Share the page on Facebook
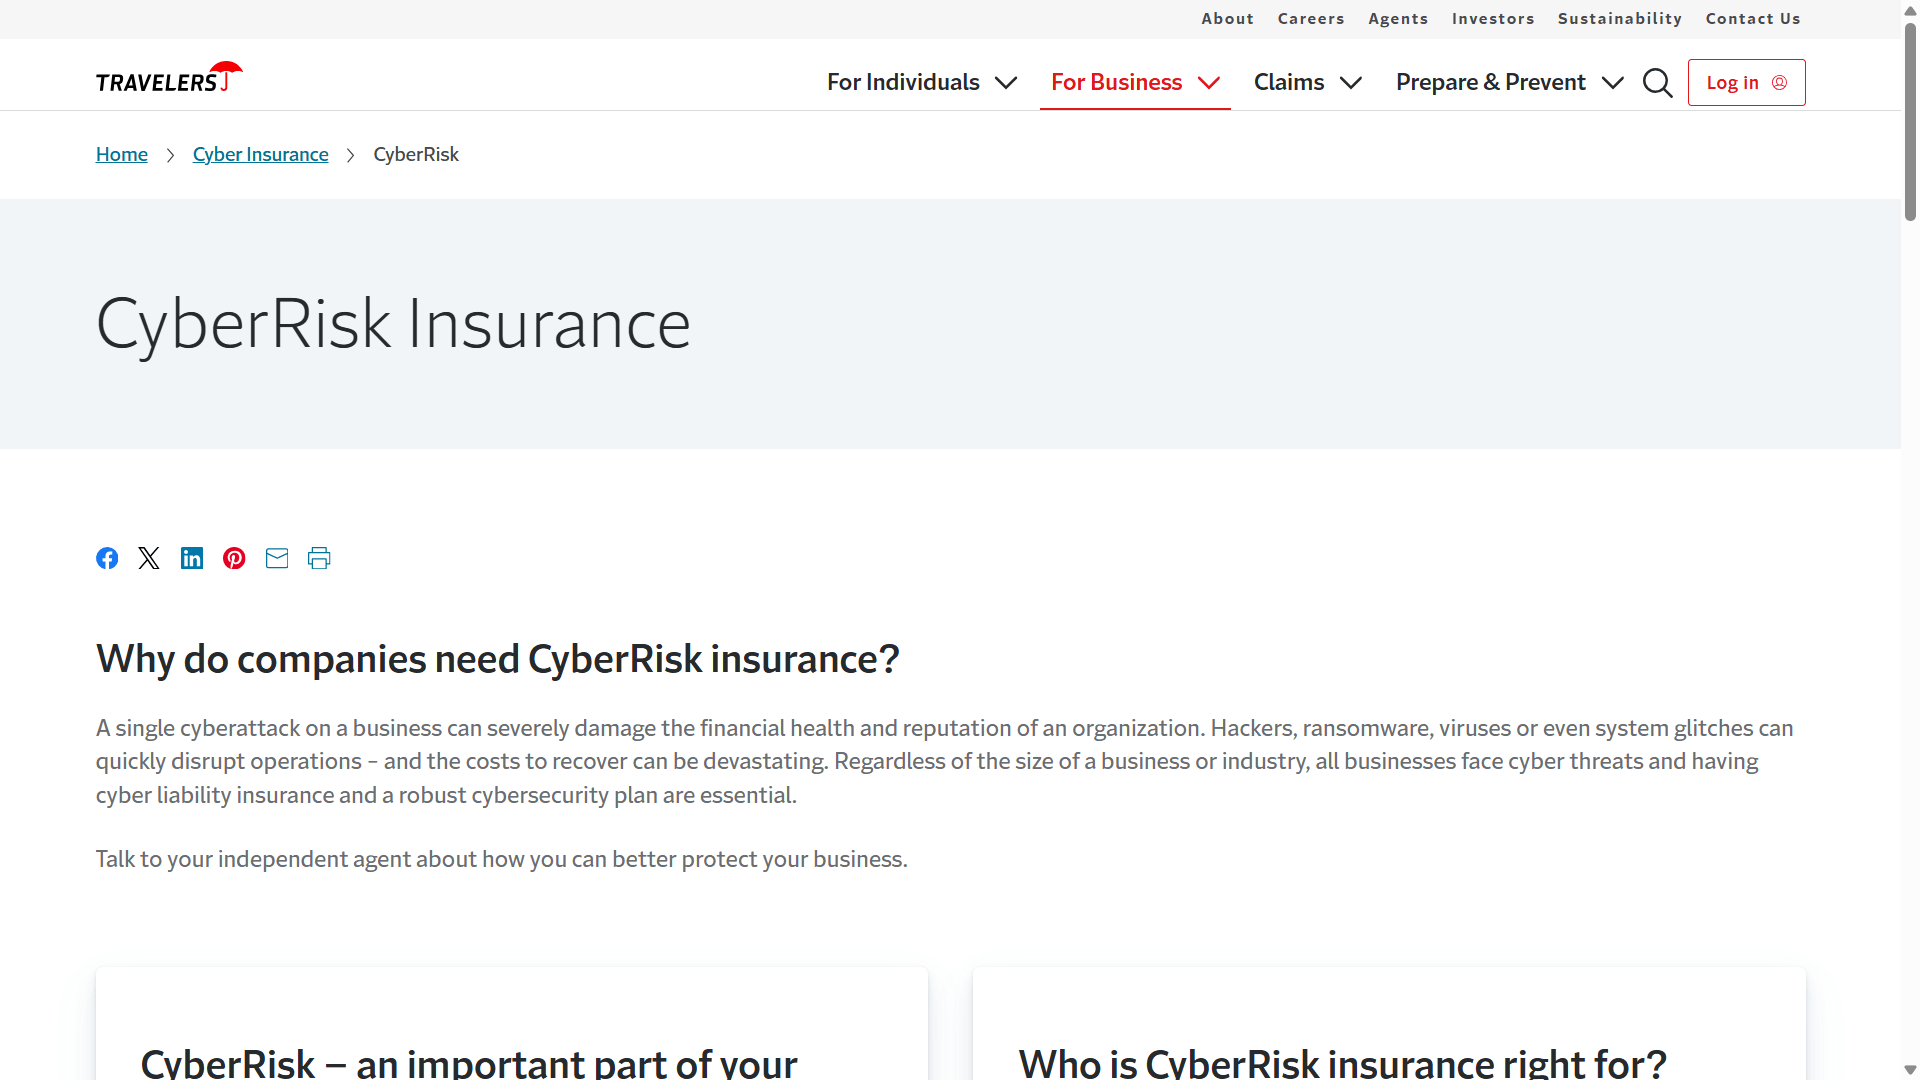 tap(107, 558)
